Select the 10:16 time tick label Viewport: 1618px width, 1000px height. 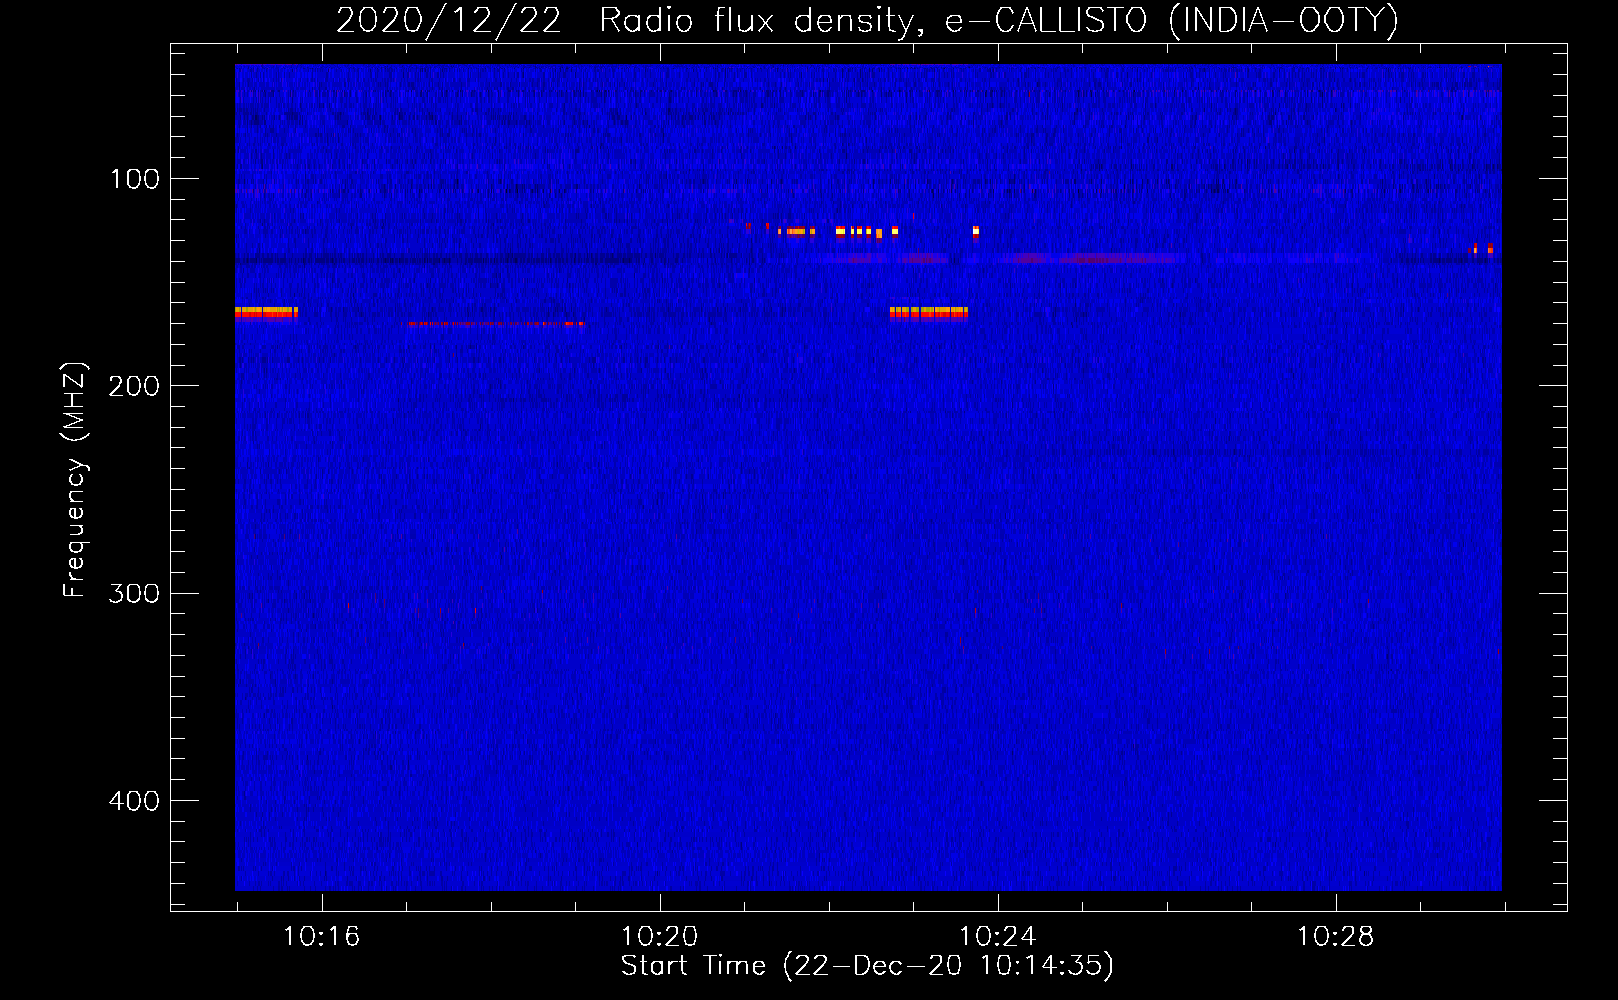[321, 937]
